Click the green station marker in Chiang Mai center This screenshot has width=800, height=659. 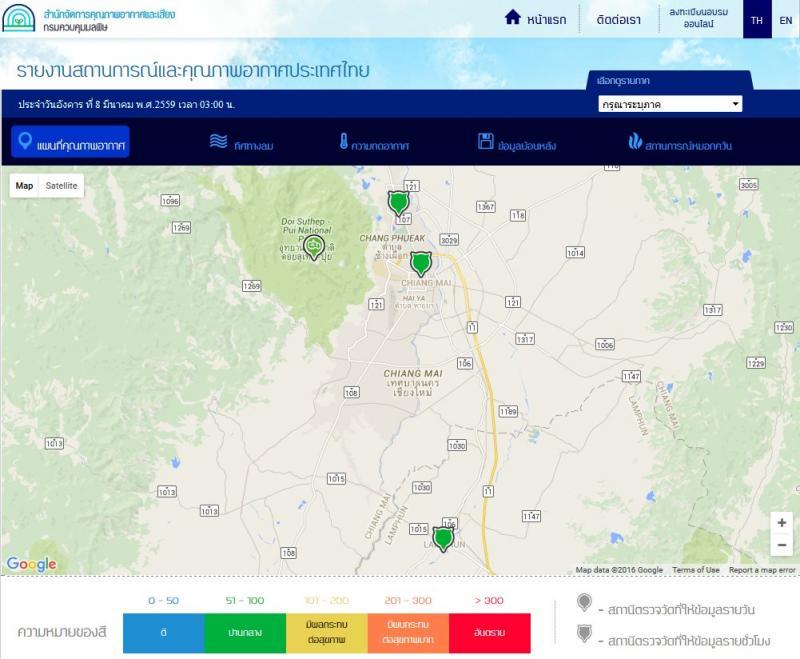coord(421,263)
